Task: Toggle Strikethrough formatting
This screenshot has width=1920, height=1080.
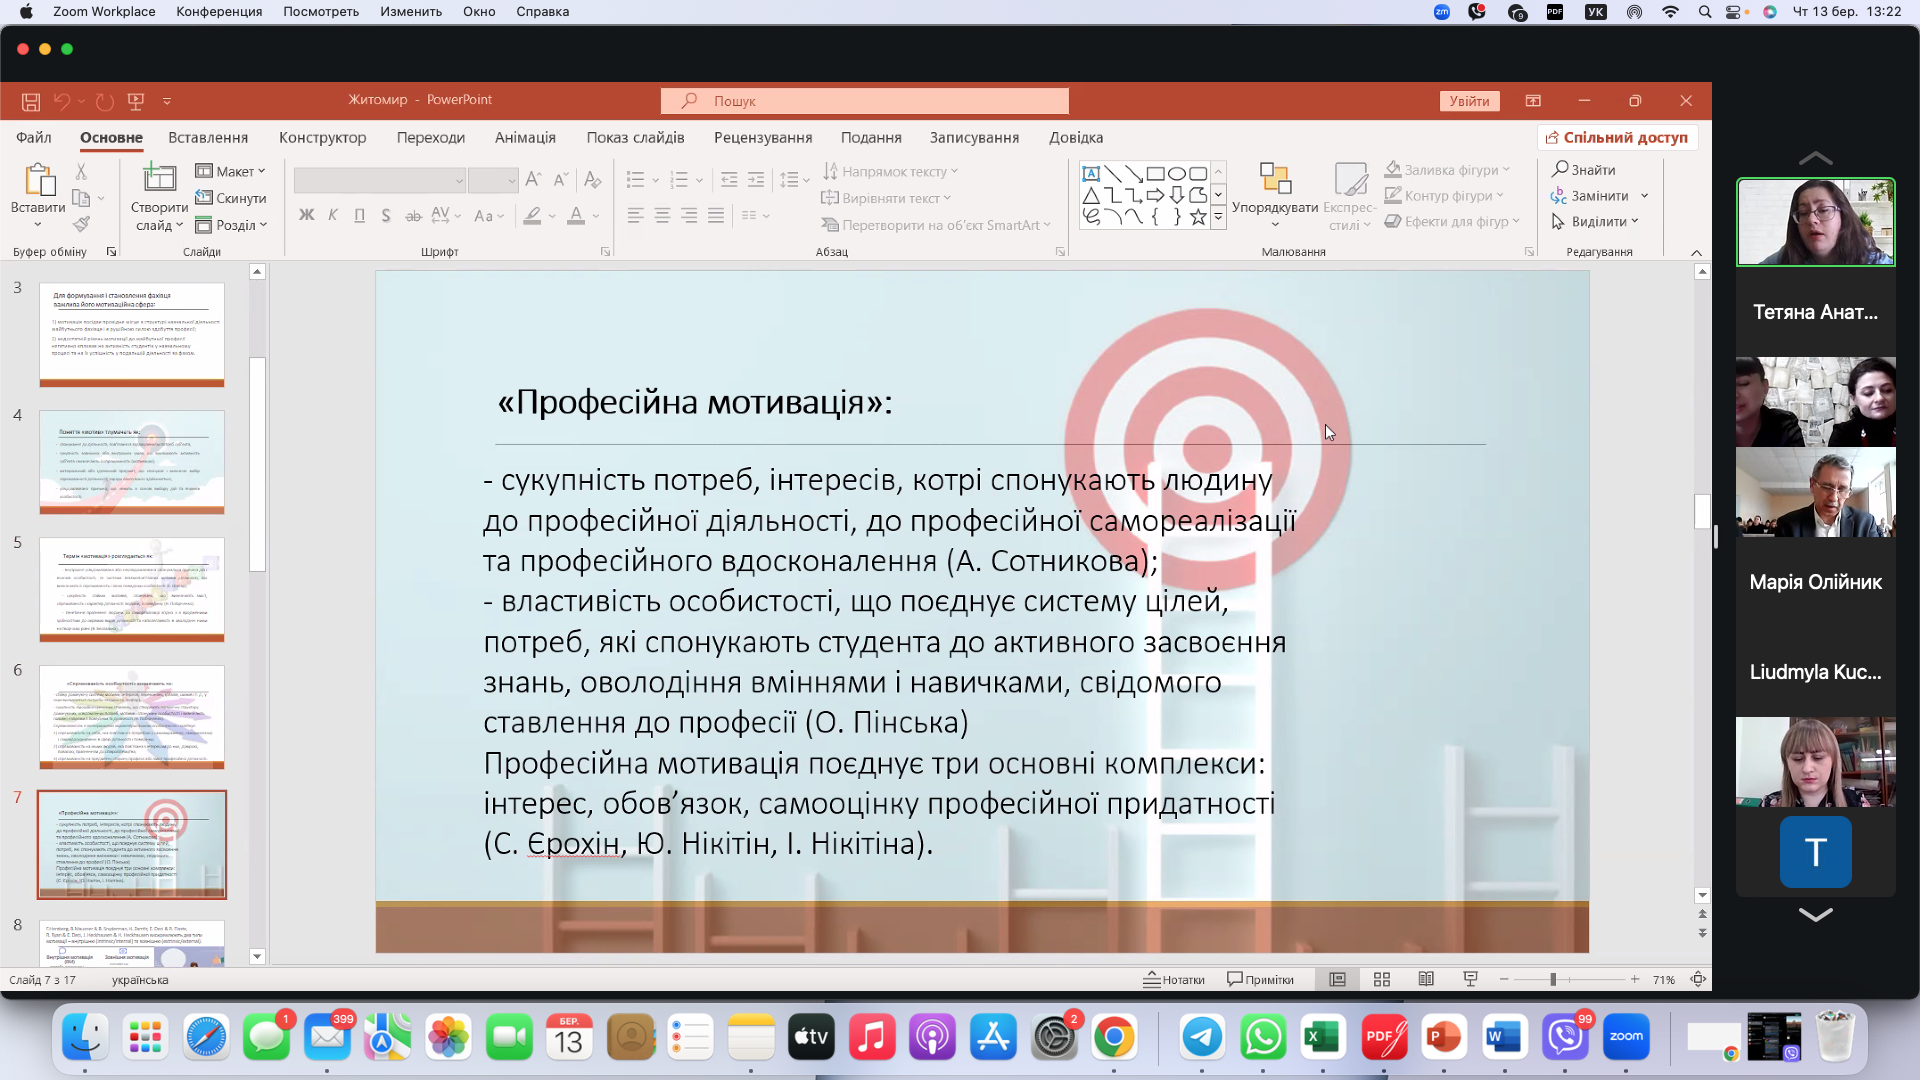Action: [x=413, y=215]
